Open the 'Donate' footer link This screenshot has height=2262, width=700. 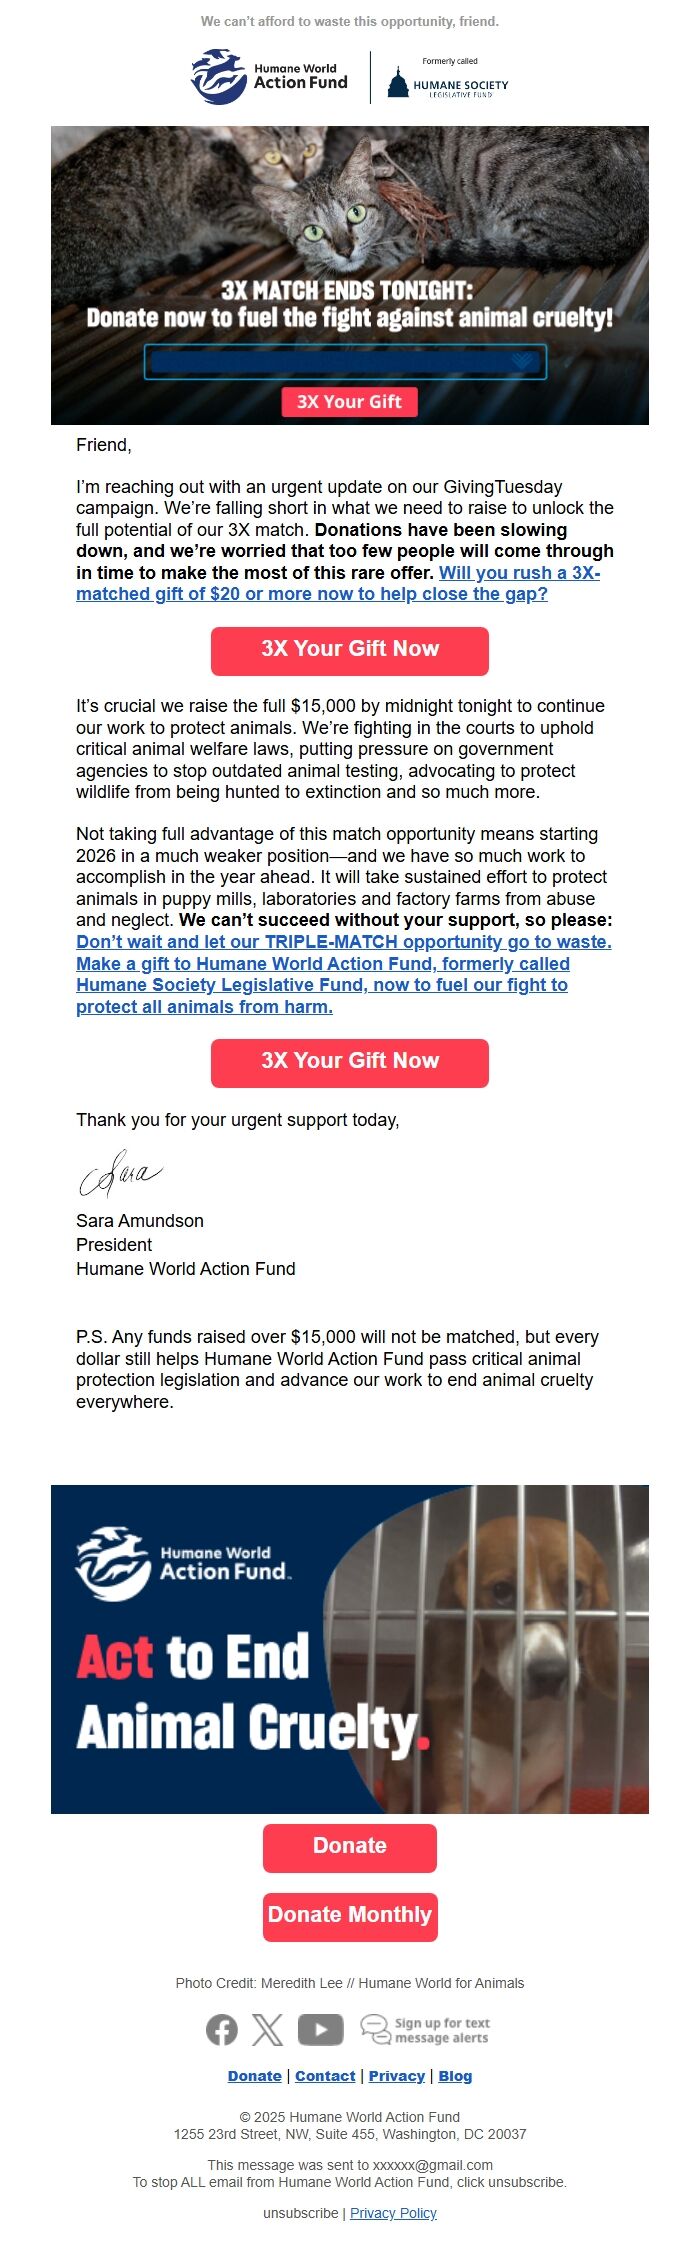[255, 2075]
